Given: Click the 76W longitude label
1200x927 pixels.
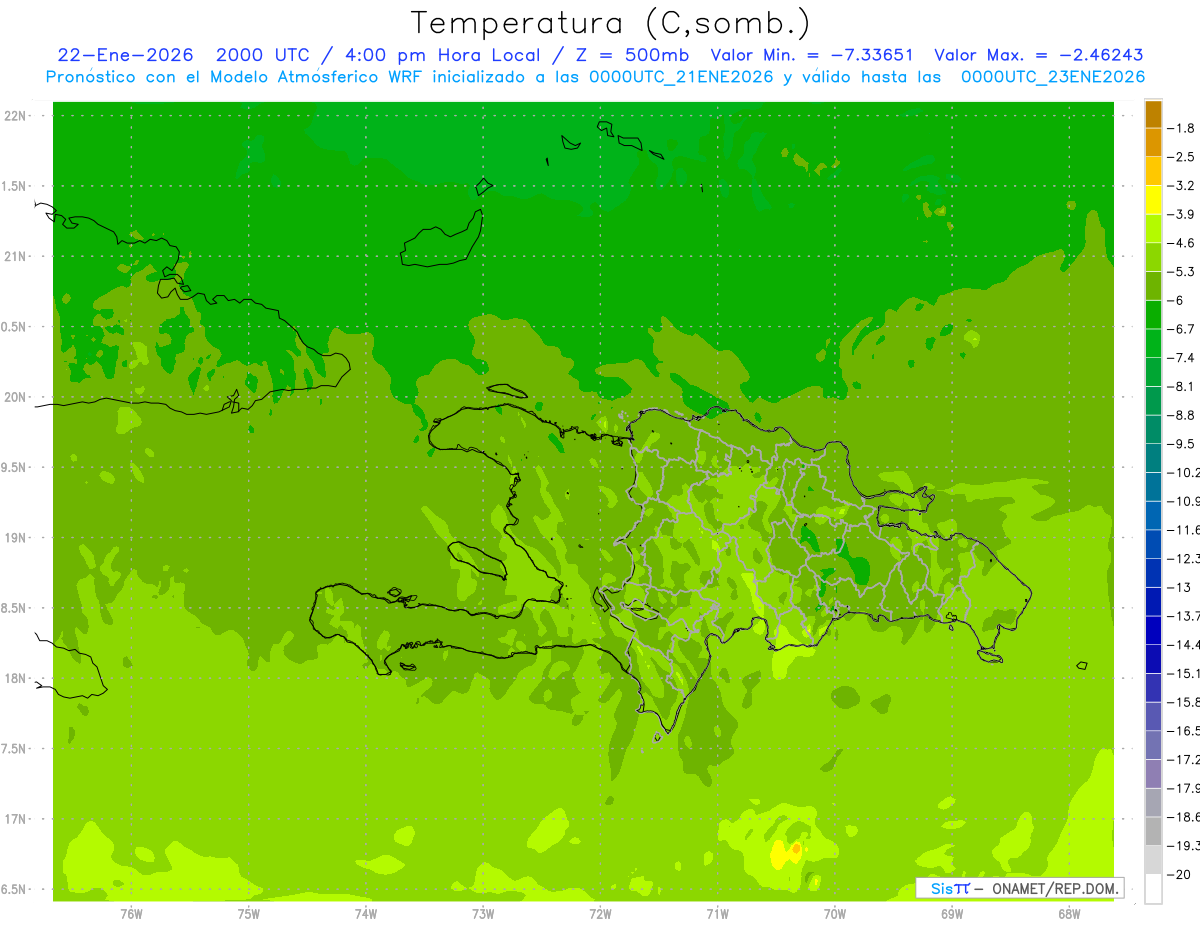Looking at the screenshot, I should pyautogui.click(x=131, y=913).
